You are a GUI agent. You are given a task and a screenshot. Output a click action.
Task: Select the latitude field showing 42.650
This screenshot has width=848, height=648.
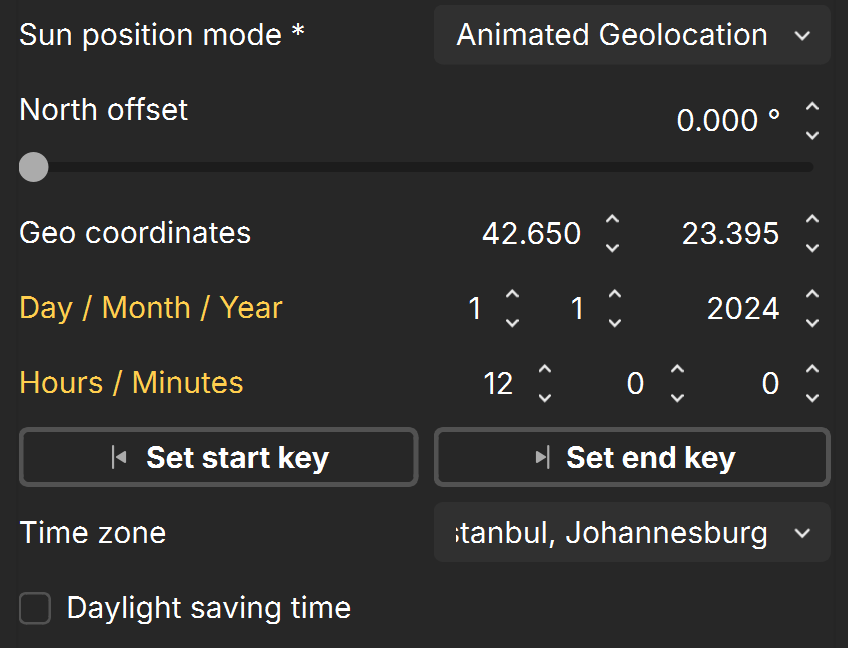coord(531,234)
